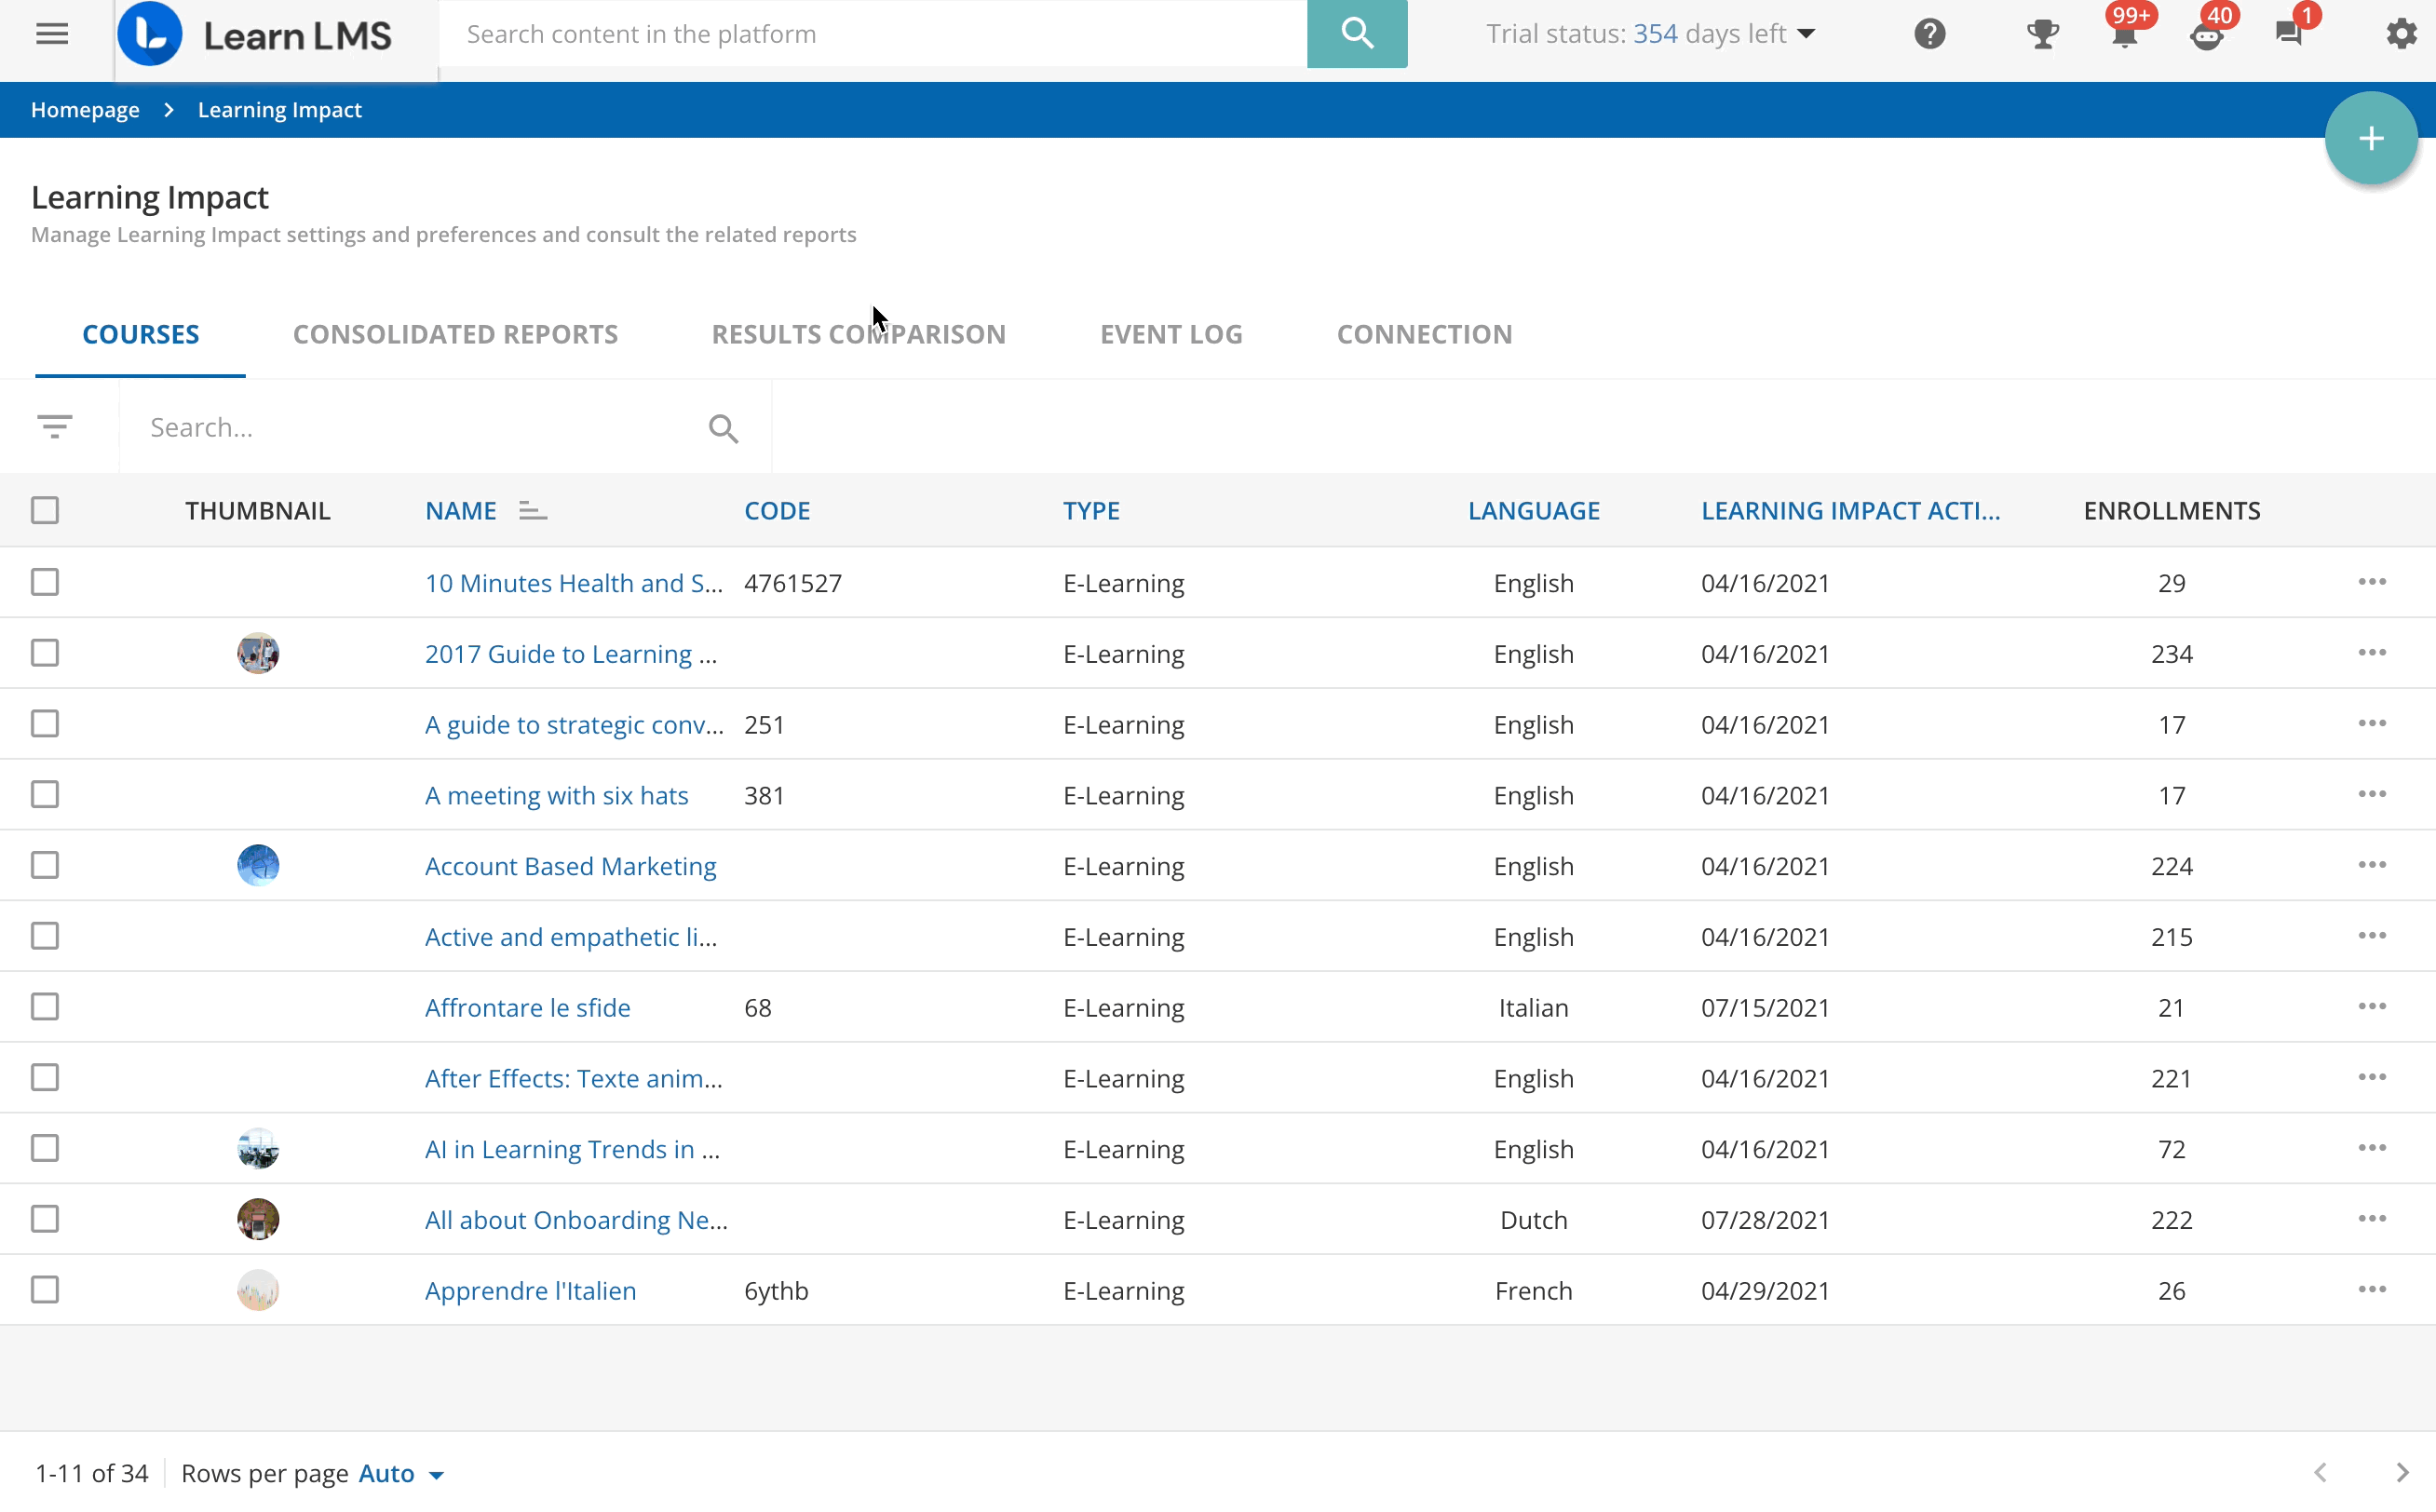The image size is (2436, 1512).
Task: Open the trophy gamification icon
Action: click(2042, 34)
